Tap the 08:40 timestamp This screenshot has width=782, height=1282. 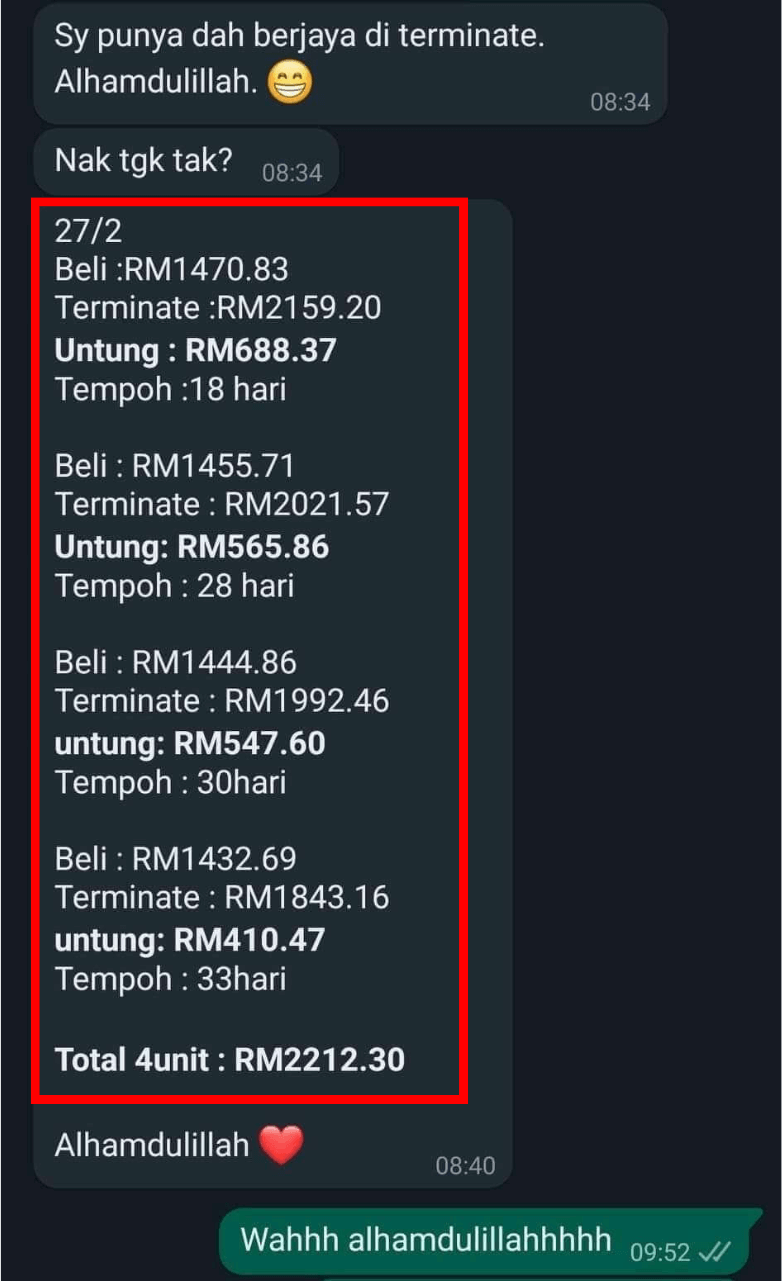click(x=465, y=1165)
